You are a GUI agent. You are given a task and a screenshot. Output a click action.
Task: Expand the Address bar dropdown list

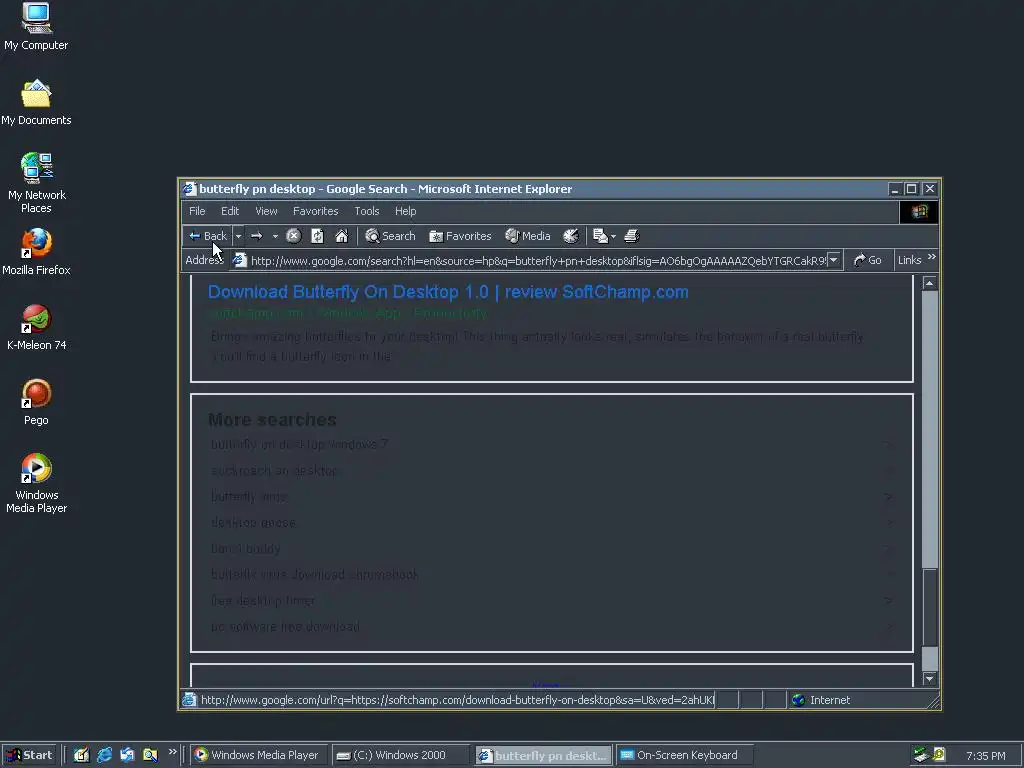(x=834, y=261)
